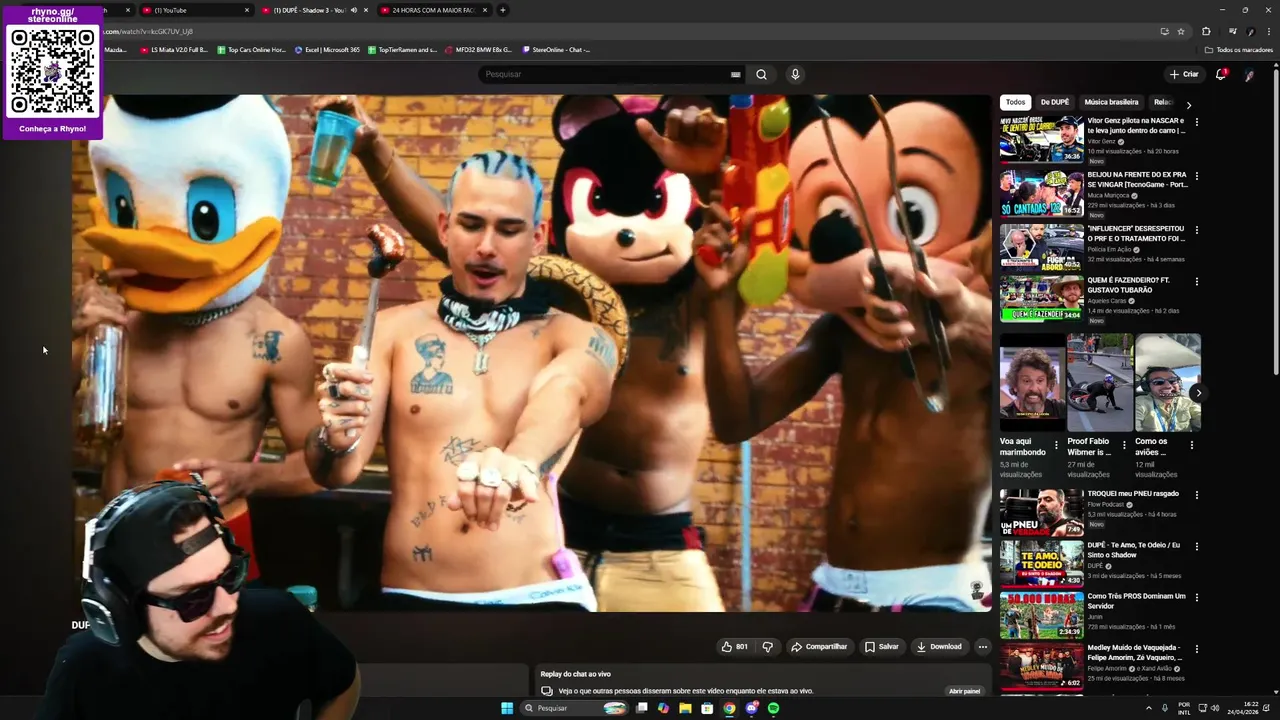
Task: Select the Música brasileira filter chip
Action: click(x=1111, y=102)
